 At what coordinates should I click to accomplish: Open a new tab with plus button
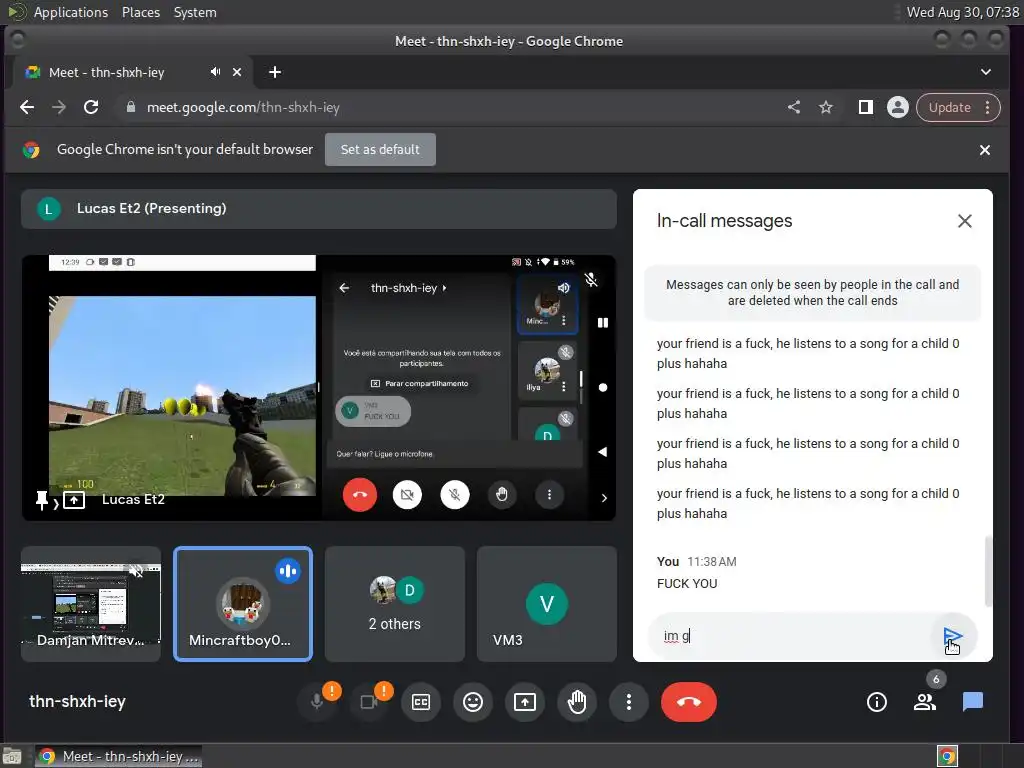pos(275,72)
